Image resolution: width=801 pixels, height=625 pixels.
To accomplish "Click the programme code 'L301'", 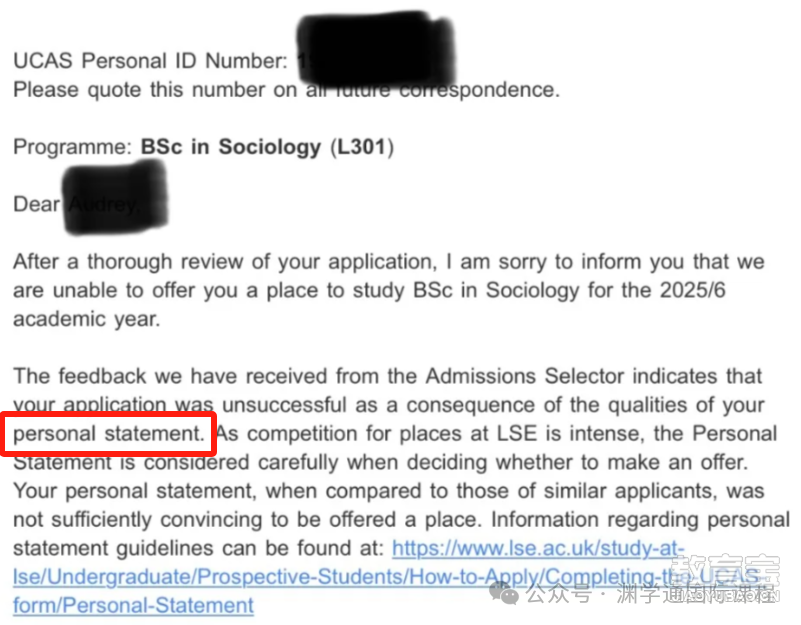I will coord(362,147).
